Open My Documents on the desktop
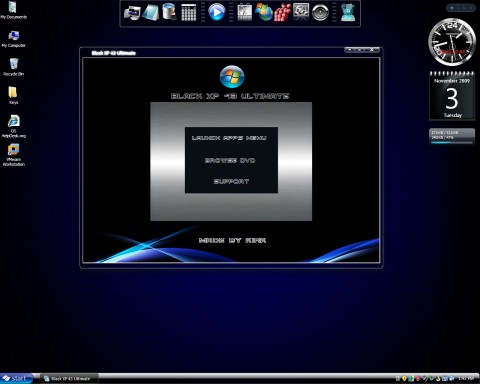Screen dimensions: 480x384 click(13, 10)
